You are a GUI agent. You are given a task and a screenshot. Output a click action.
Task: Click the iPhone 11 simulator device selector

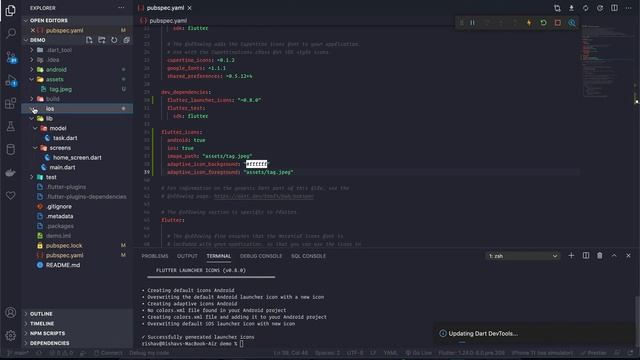point(542,353)
